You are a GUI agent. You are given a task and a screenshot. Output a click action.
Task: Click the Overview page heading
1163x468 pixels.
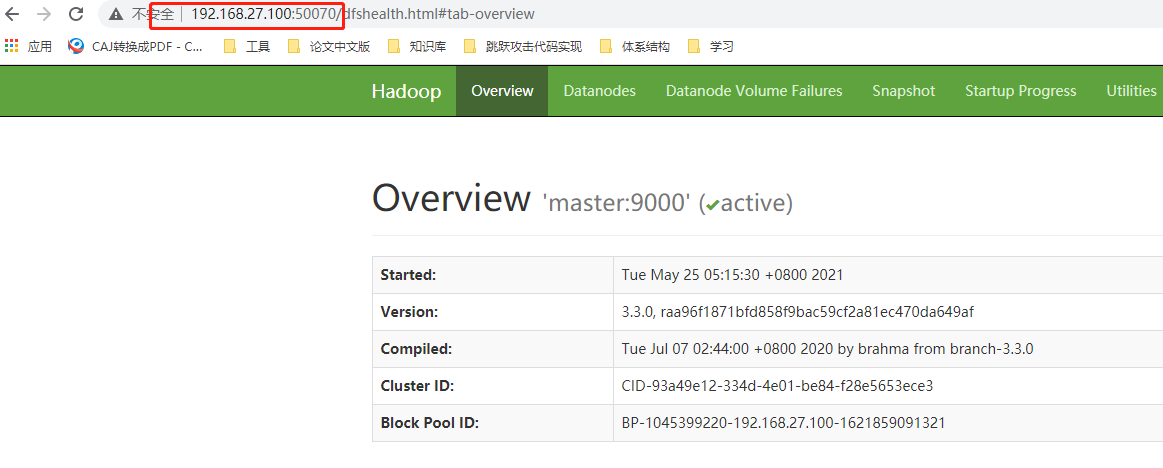pos(452,198)
